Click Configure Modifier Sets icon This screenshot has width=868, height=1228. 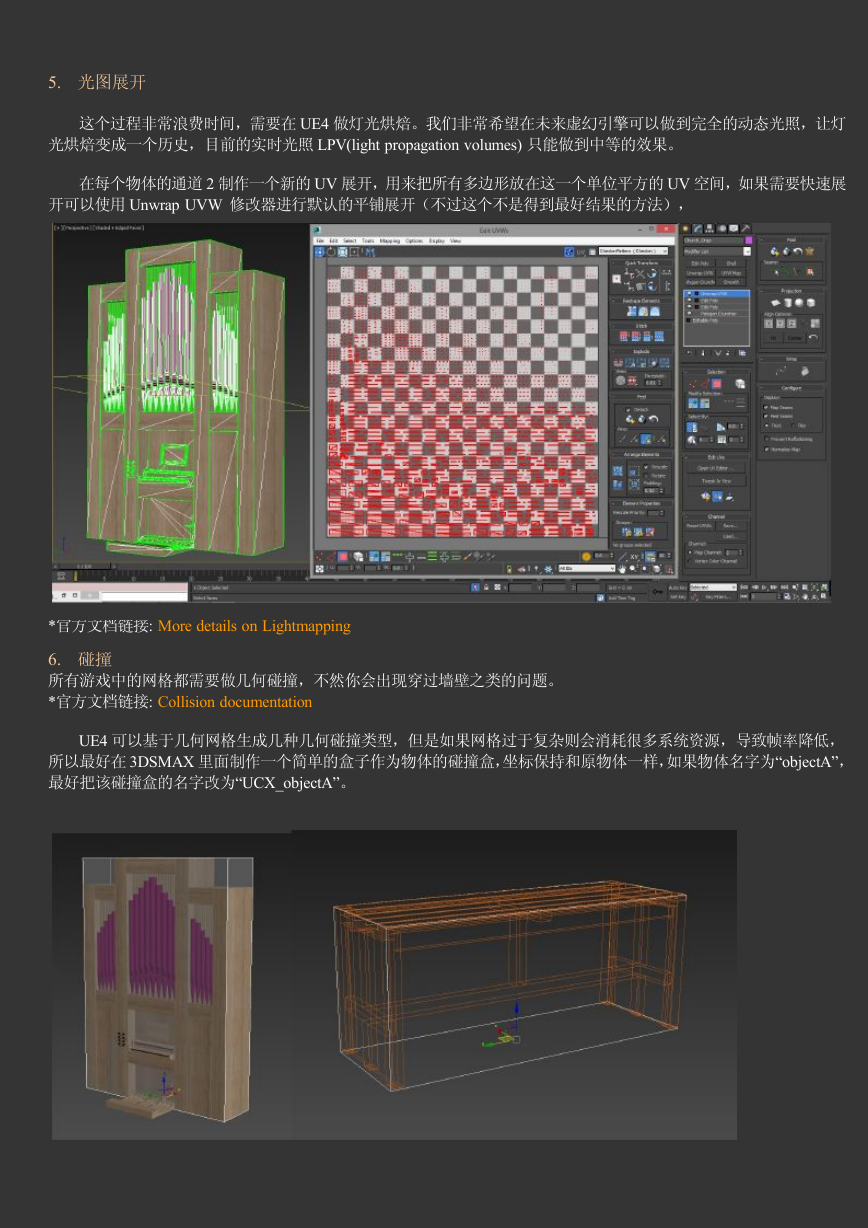(x=744, y=352)
